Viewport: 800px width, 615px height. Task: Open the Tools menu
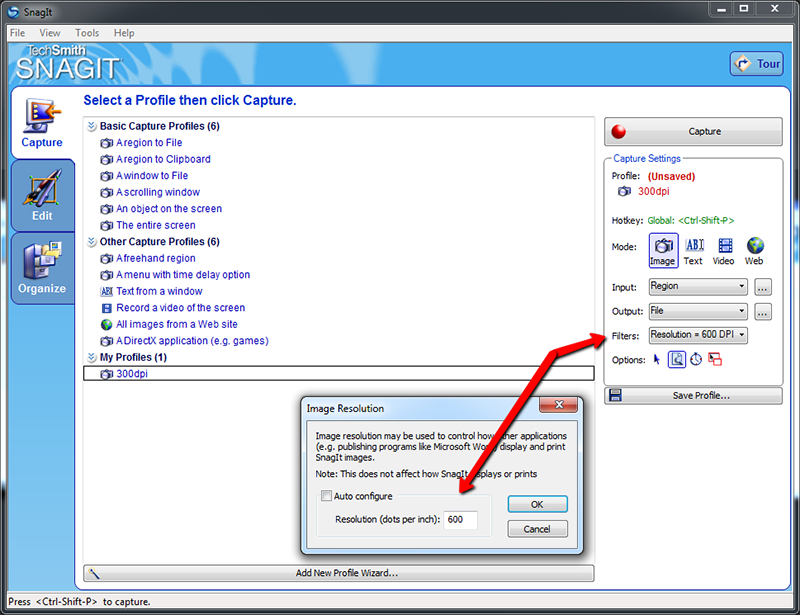coord(87,33)
